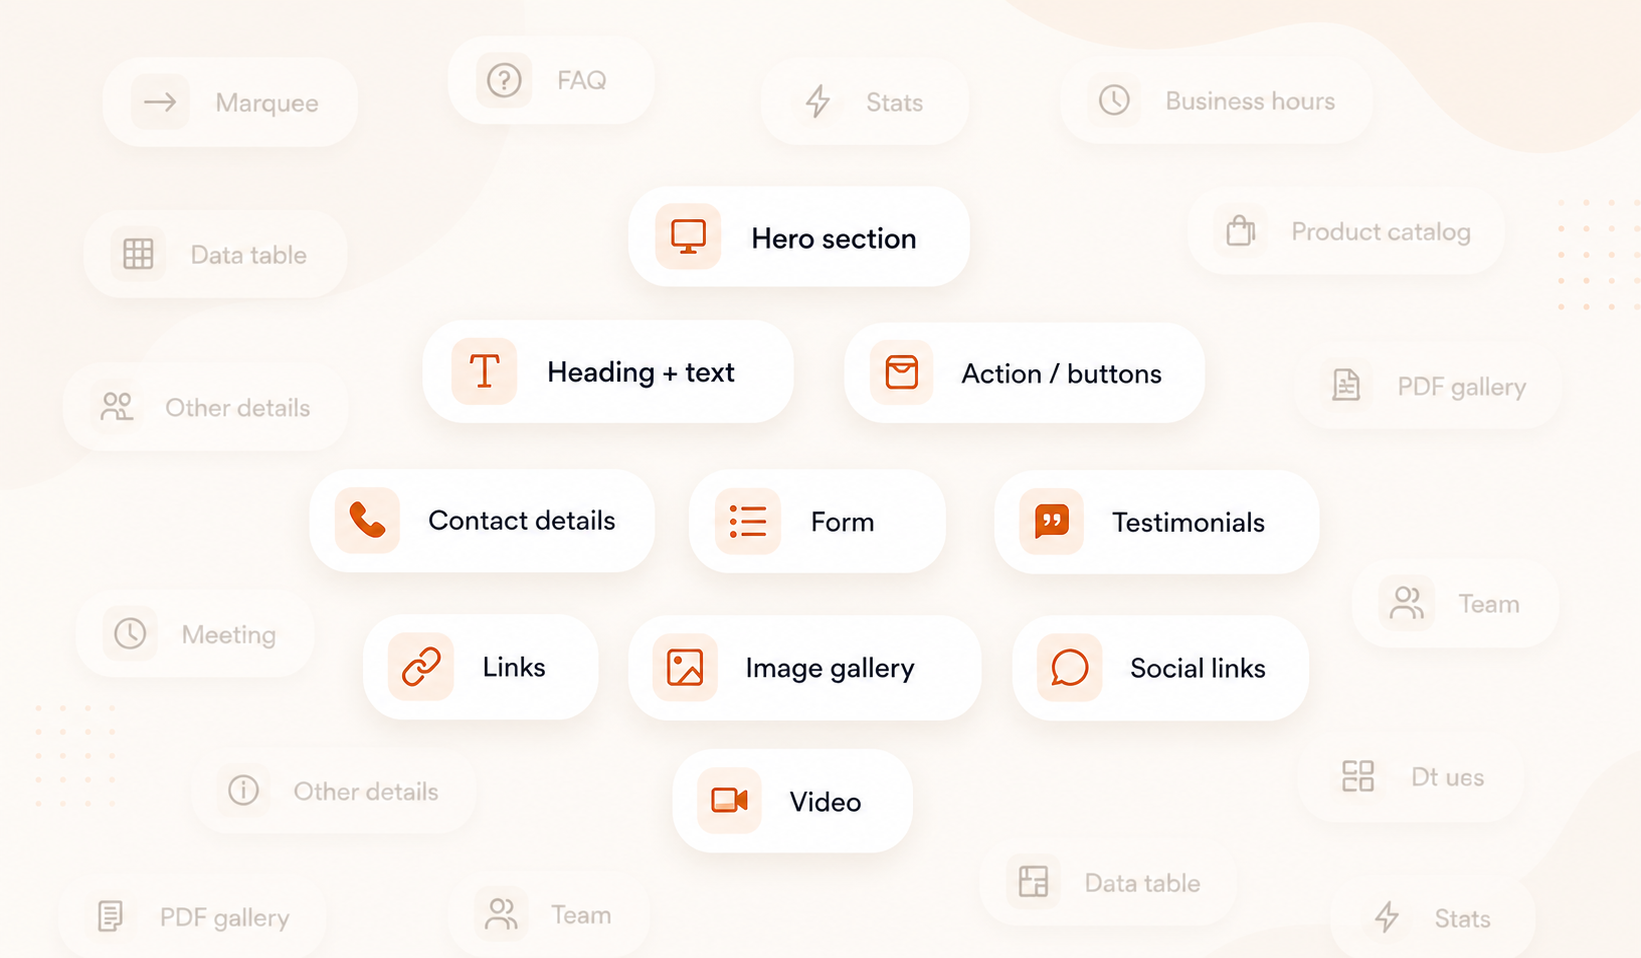
Task: Choose the Stats card next to Business hours
Action: [865, 102]
